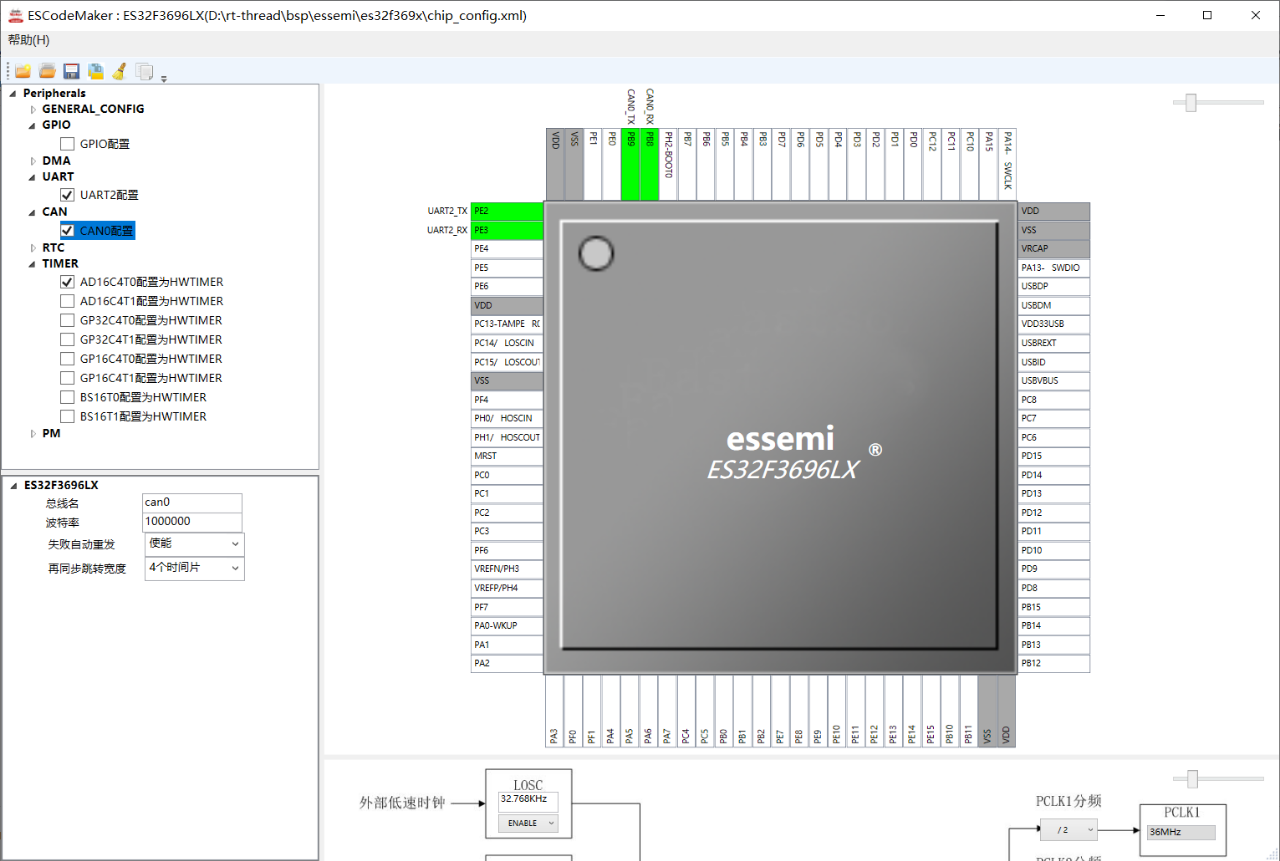Click the copy pages toolbar icon

[x=144, y=71]
